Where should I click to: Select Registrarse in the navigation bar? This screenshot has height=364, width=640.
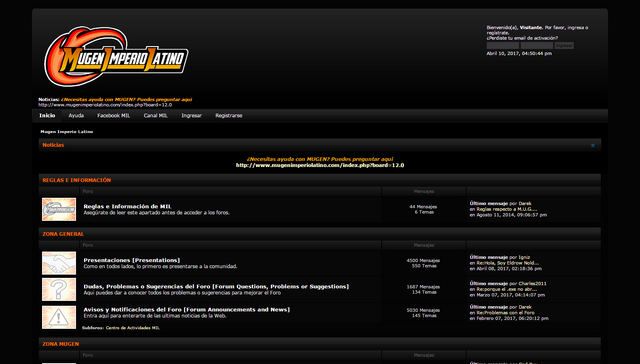pyautogui.click(x=229, y=115)
